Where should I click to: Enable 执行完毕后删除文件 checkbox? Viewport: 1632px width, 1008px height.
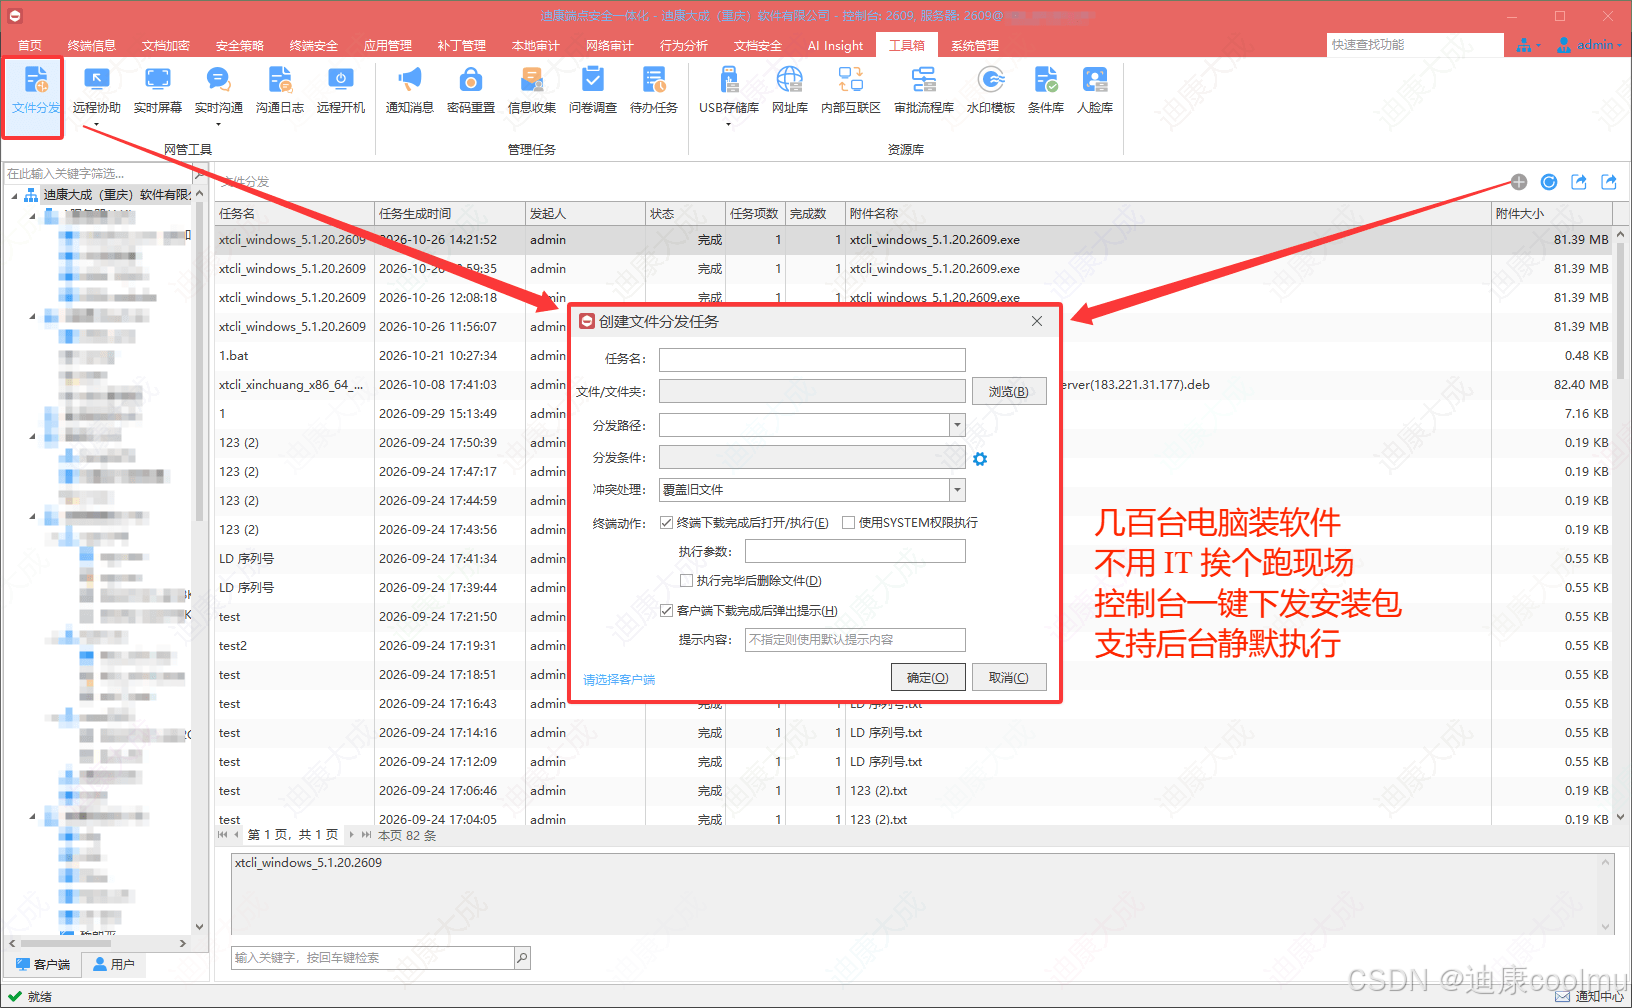[686, 580]
